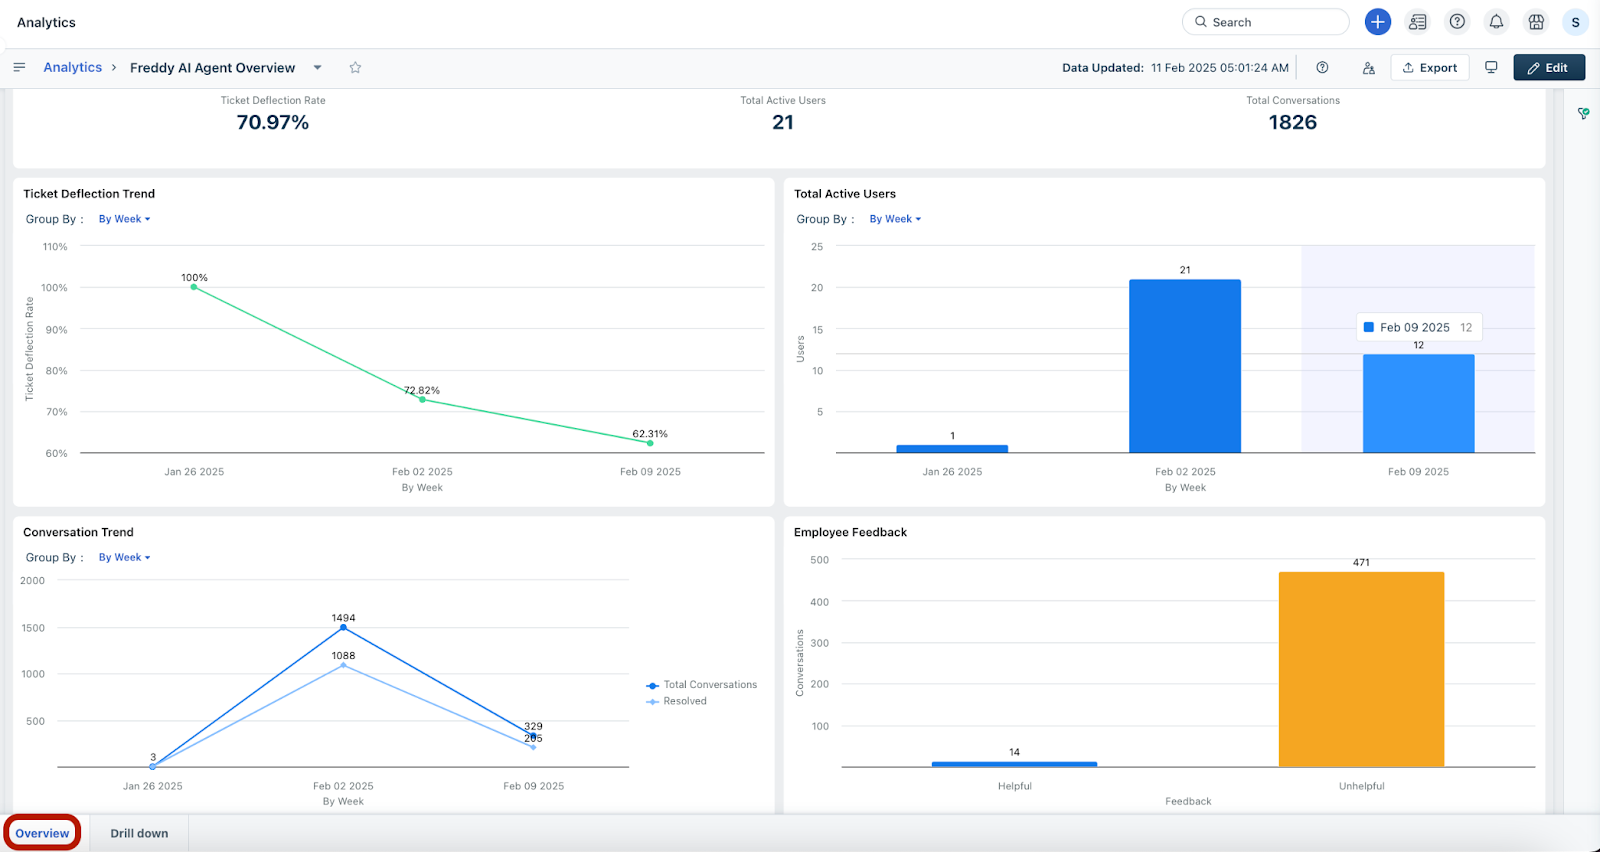The image size is (1600, 852).
Task: Click the magnifier icon in Search box
Action: (1201, 22)
